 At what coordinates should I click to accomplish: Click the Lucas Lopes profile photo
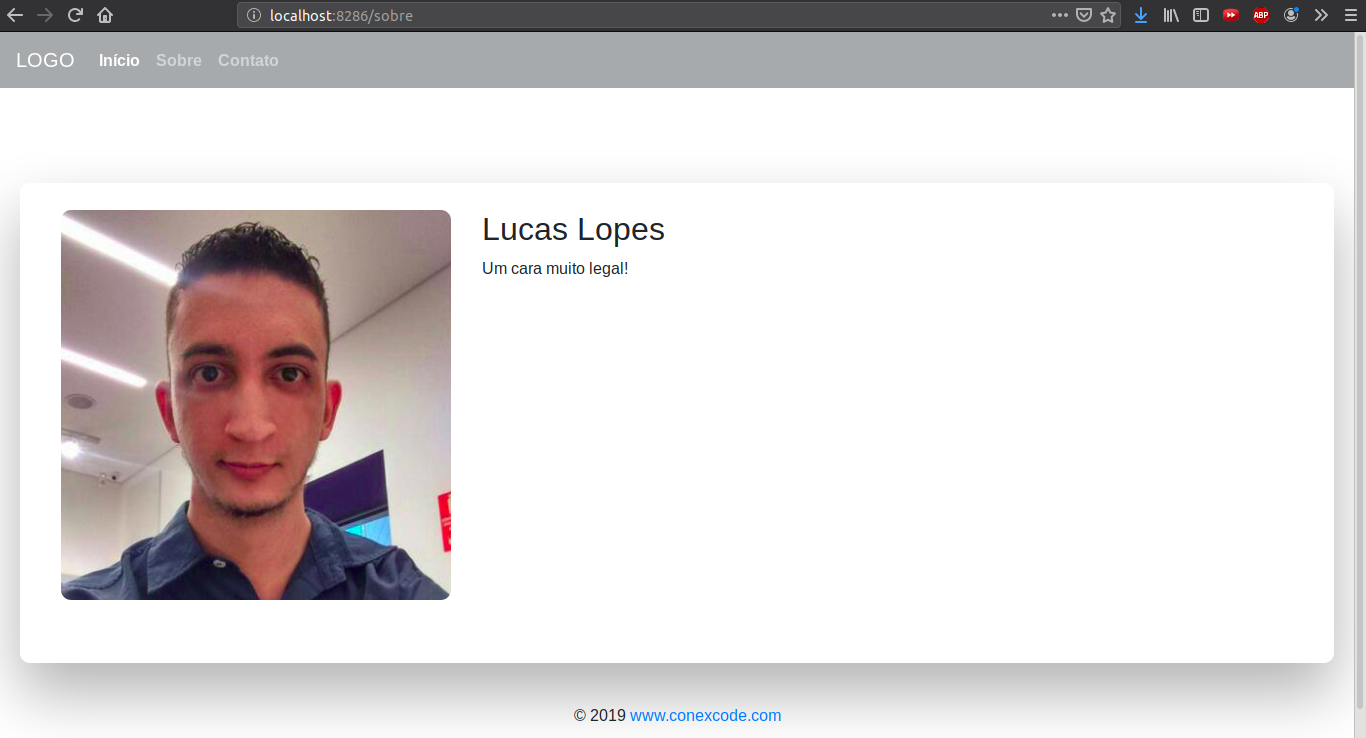tap(256, 405)
